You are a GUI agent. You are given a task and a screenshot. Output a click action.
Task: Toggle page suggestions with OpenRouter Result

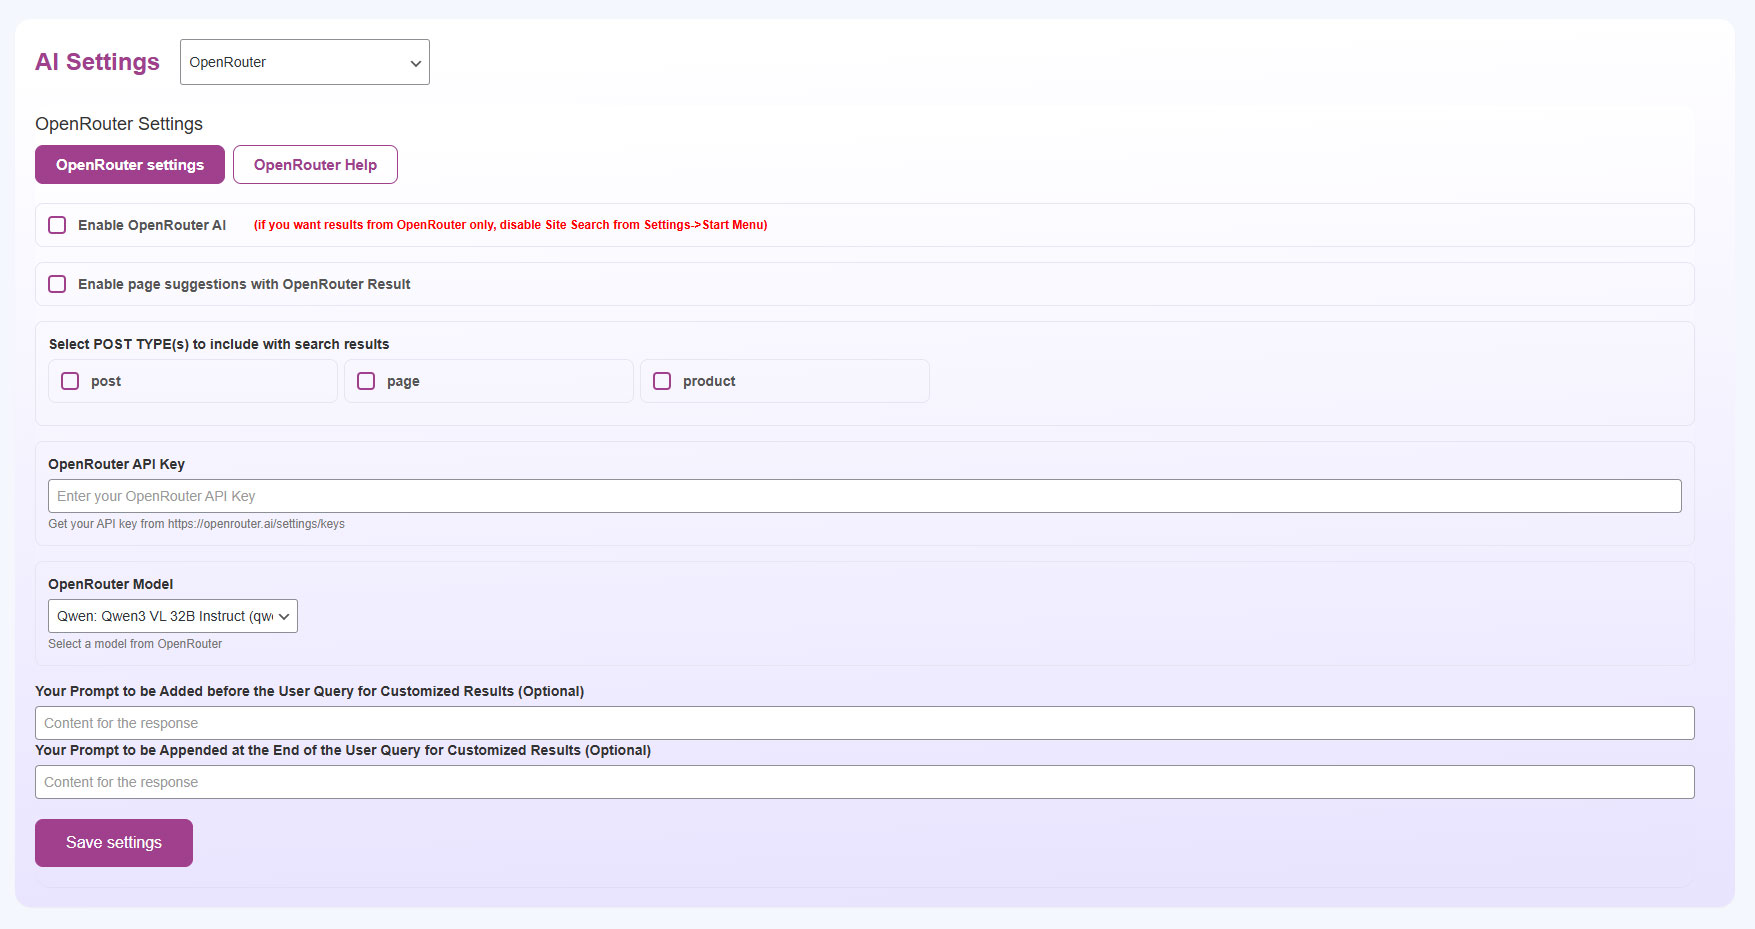[x=58, y=284]
